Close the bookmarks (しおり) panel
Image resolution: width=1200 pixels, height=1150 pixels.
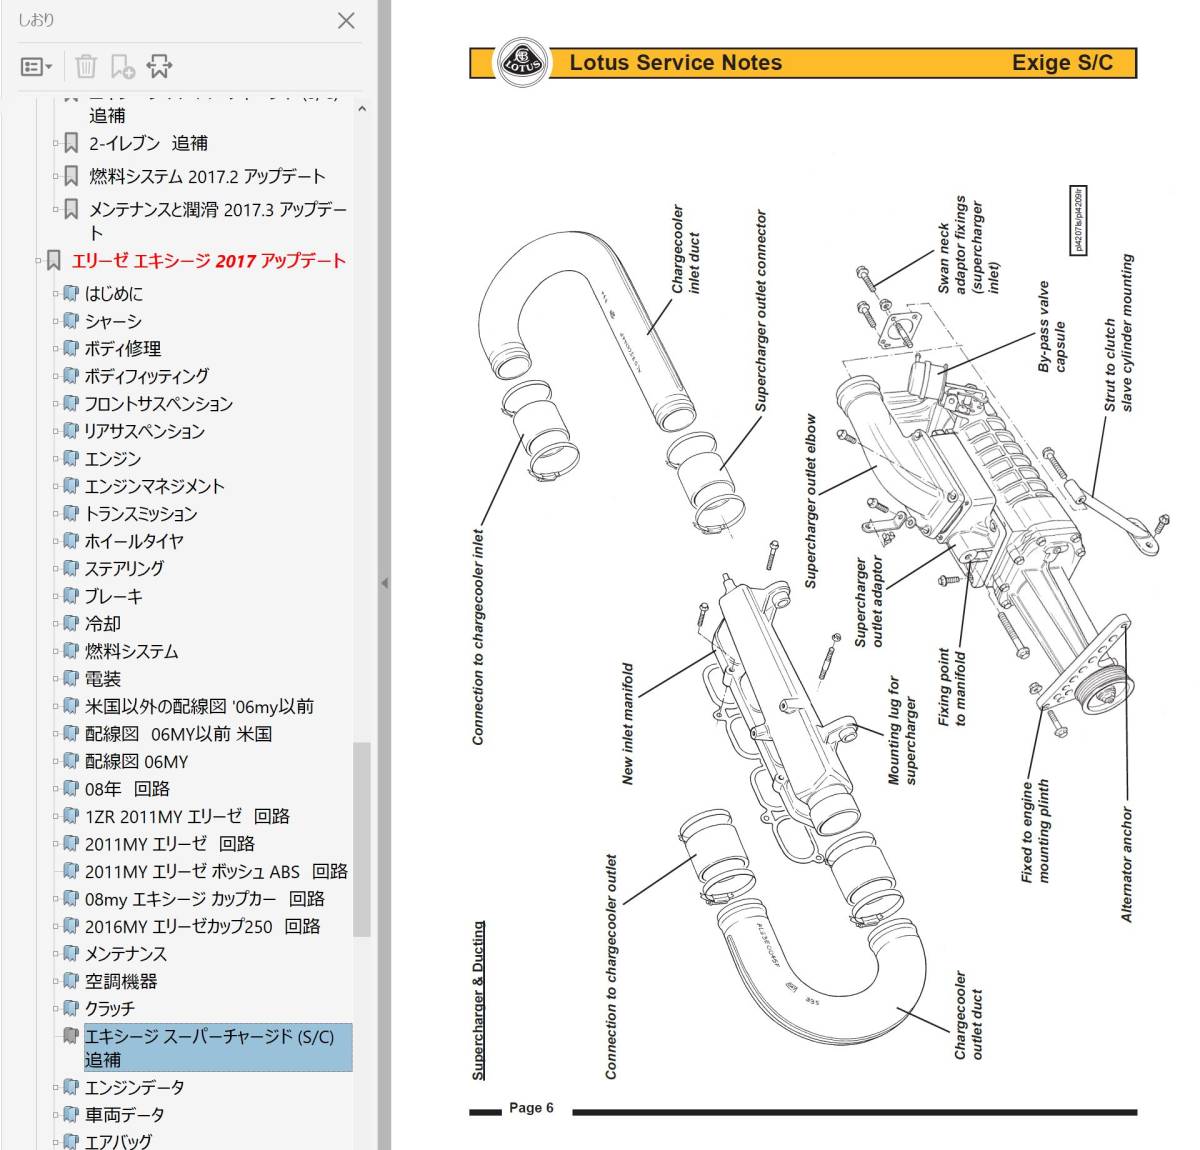pos(346,20)
